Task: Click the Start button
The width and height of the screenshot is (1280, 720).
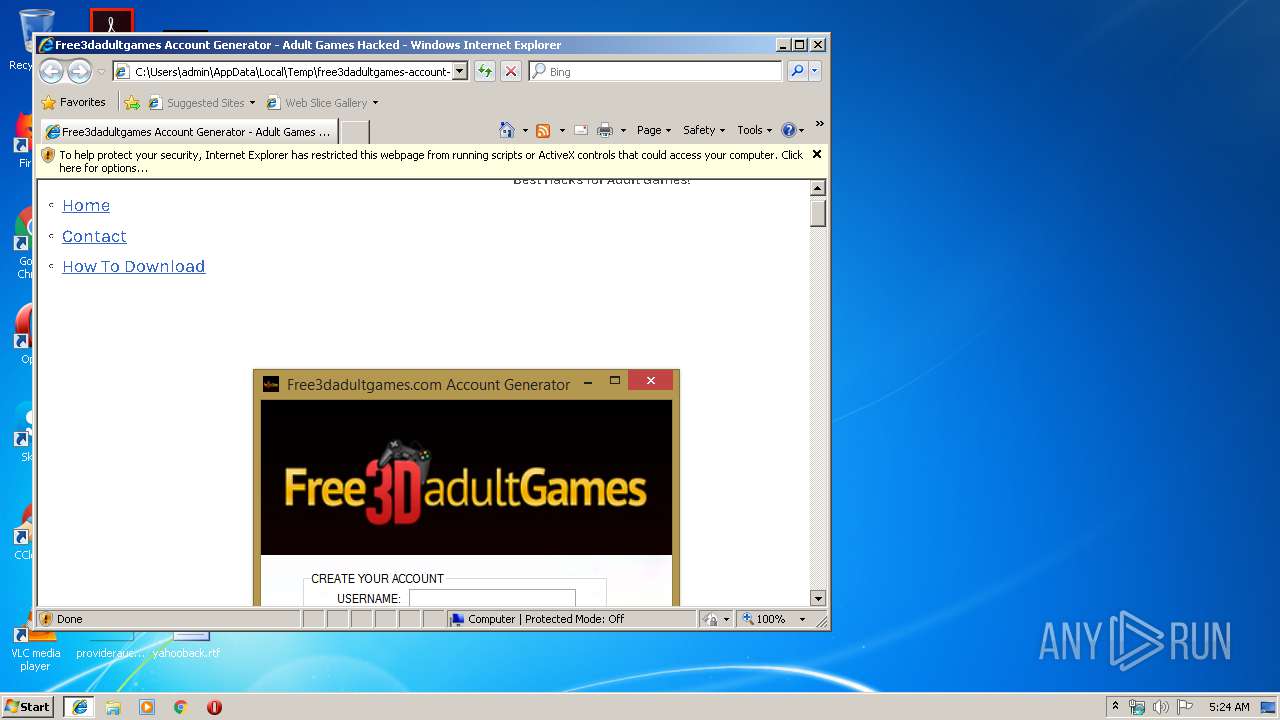Action: 27,706
